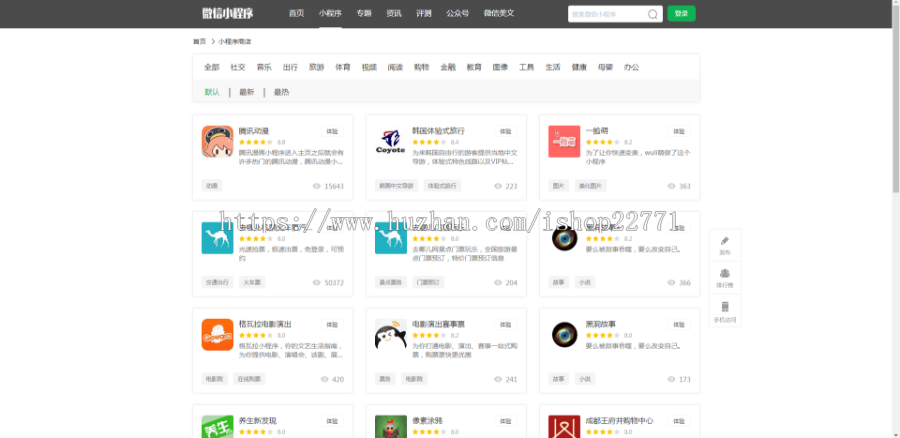Click the star rating of 电影演出赛事票
Viewport: 900px width, 438px height.
click(429, 335)
